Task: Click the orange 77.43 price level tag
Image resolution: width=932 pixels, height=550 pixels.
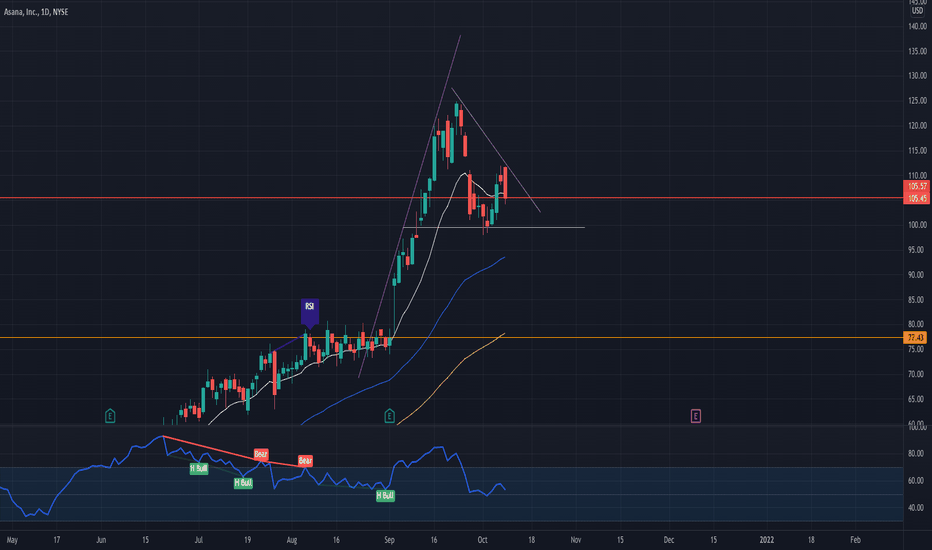Action: (915, 338)
